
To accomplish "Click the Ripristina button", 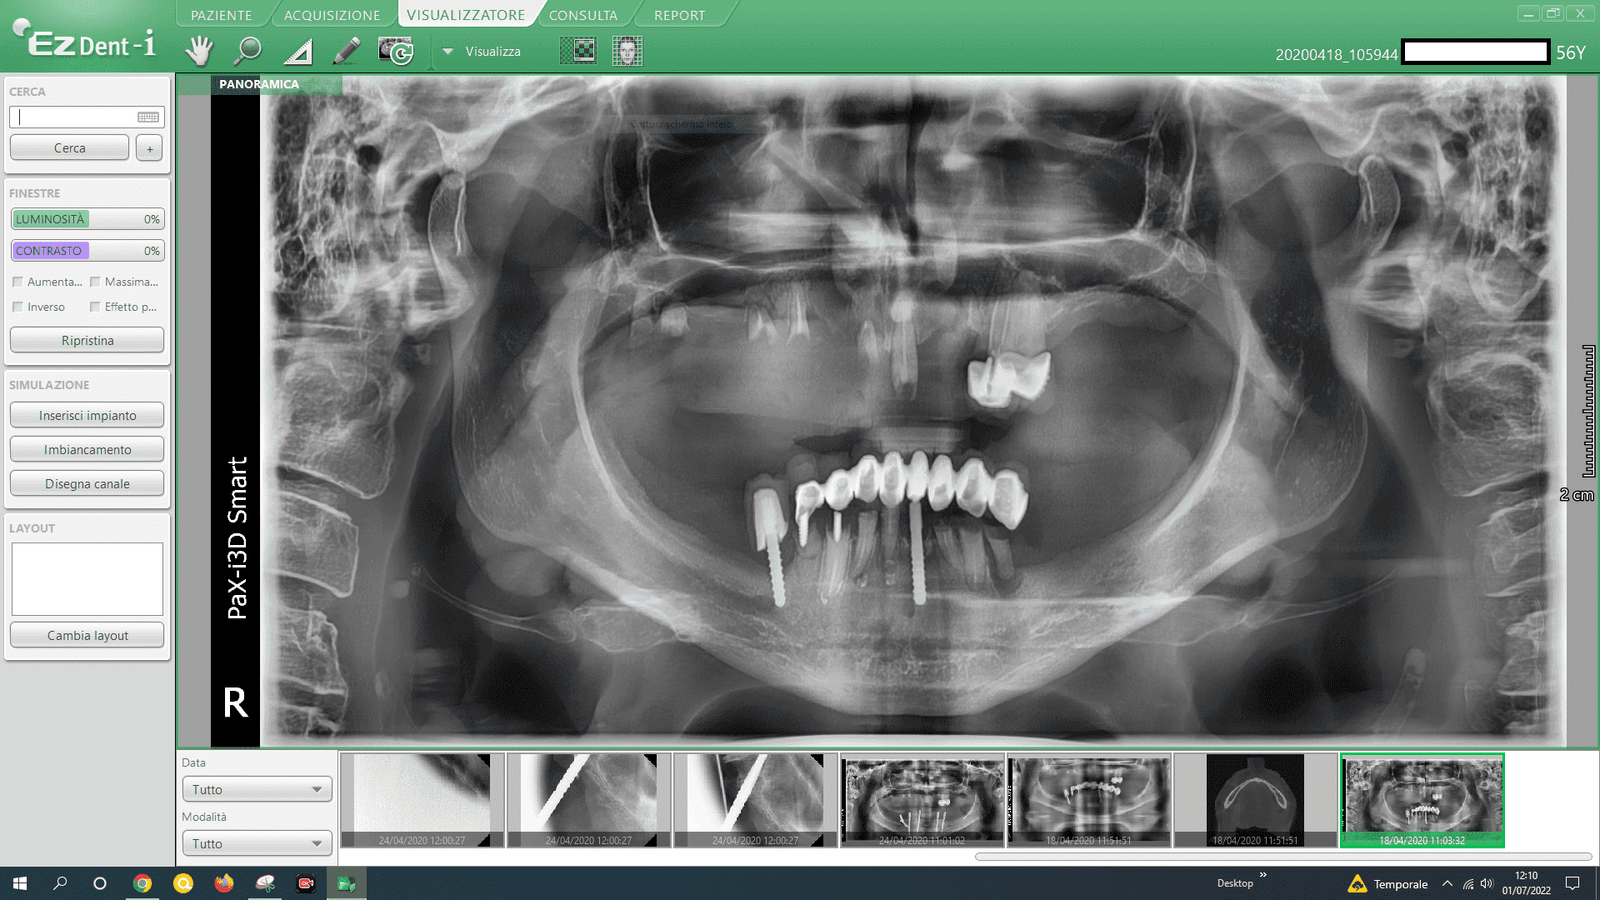I will 87,340.
